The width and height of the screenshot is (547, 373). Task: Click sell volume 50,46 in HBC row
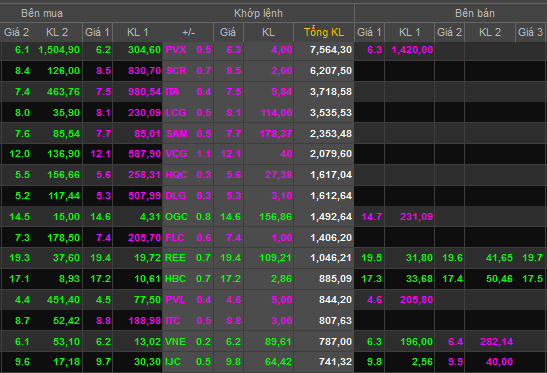[x=499, y=279]
